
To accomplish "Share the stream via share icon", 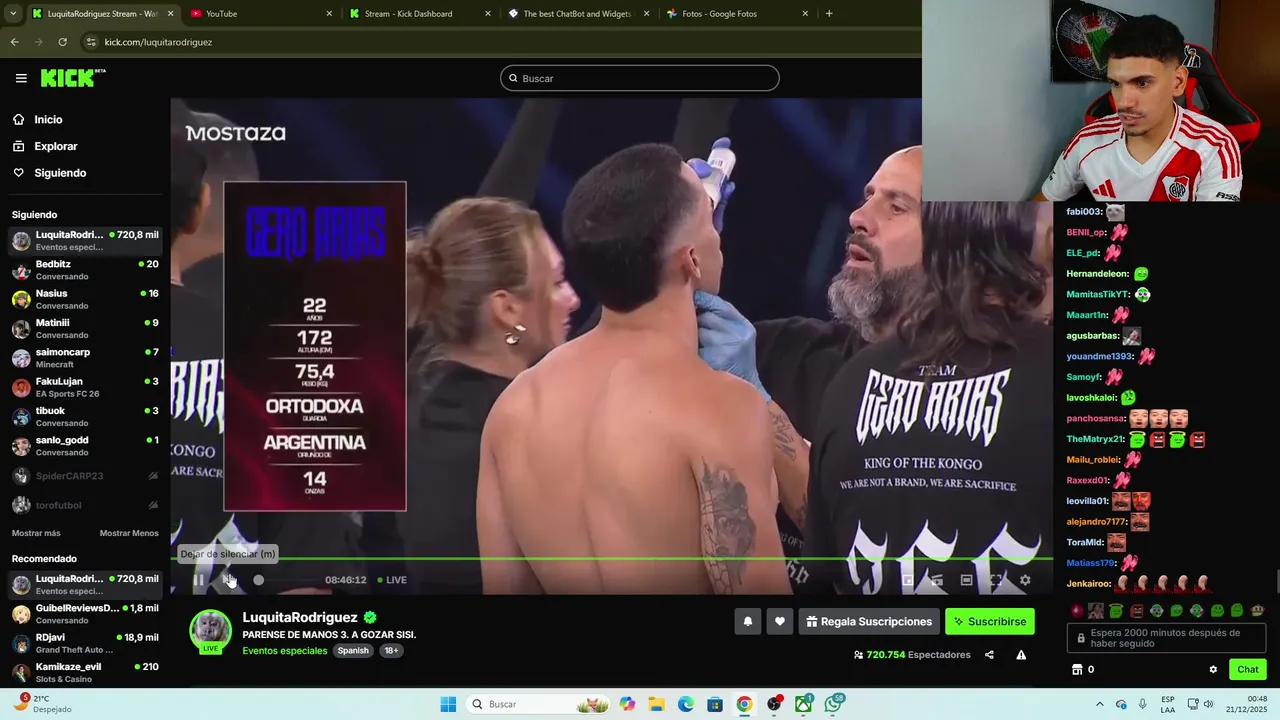I will coord(989,655).
